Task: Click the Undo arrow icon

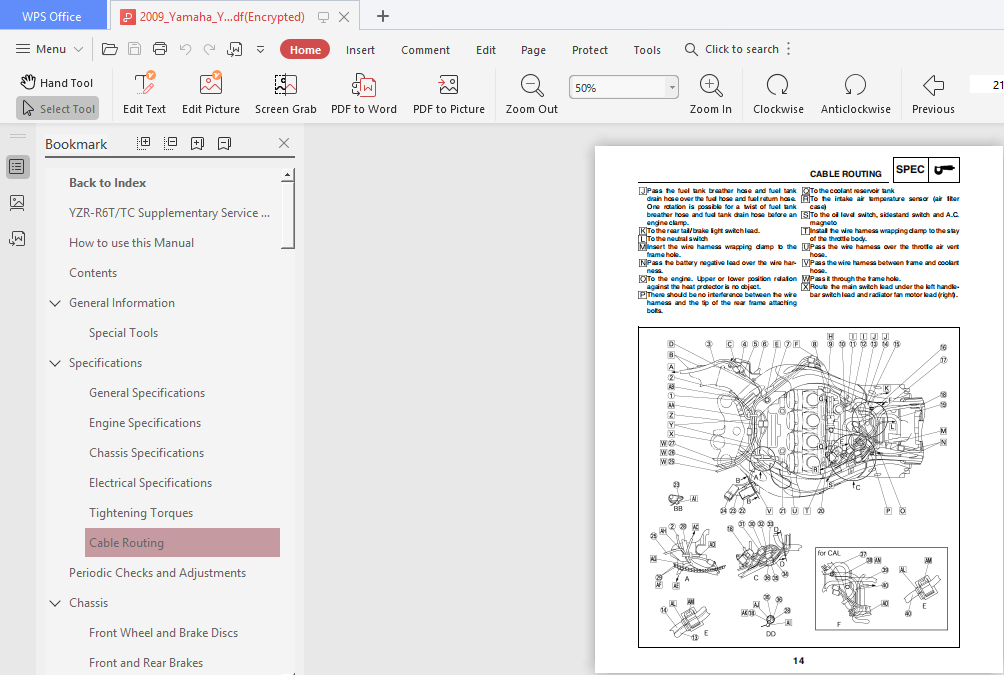Action: (186, 49)
